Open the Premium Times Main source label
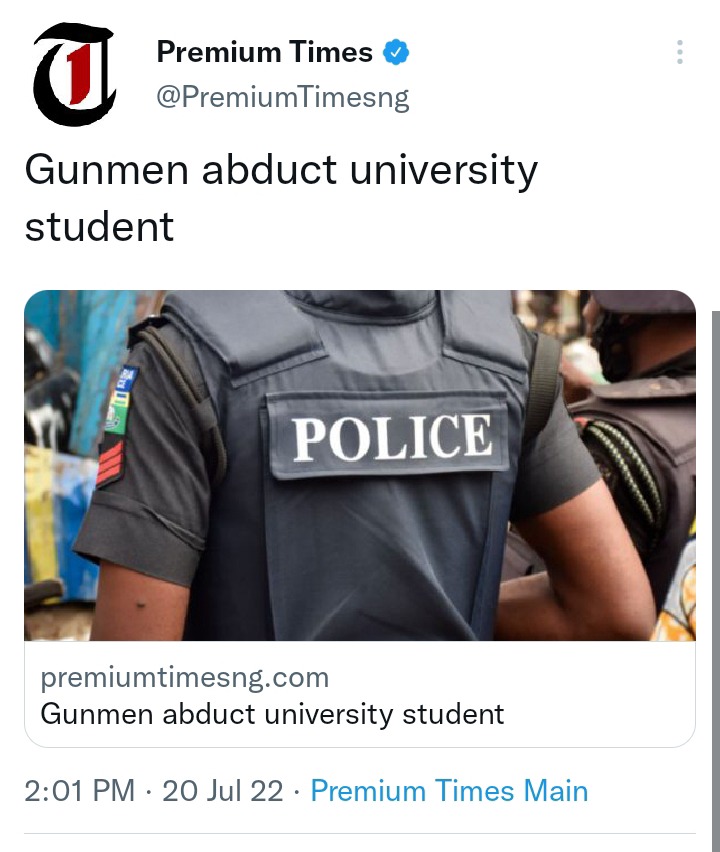Viewport: 720px width, 852px height. [x=449, y=791]
